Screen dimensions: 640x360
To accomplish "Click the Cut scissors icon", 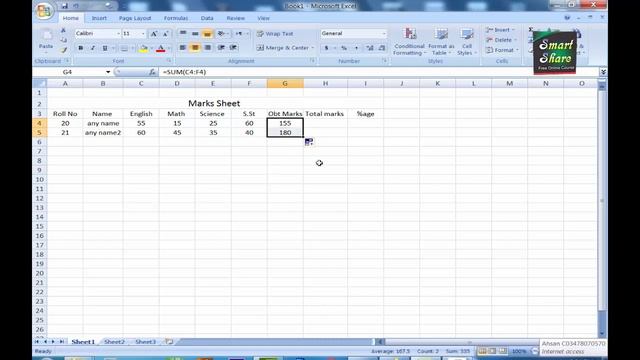I will [x=63, y=31].
